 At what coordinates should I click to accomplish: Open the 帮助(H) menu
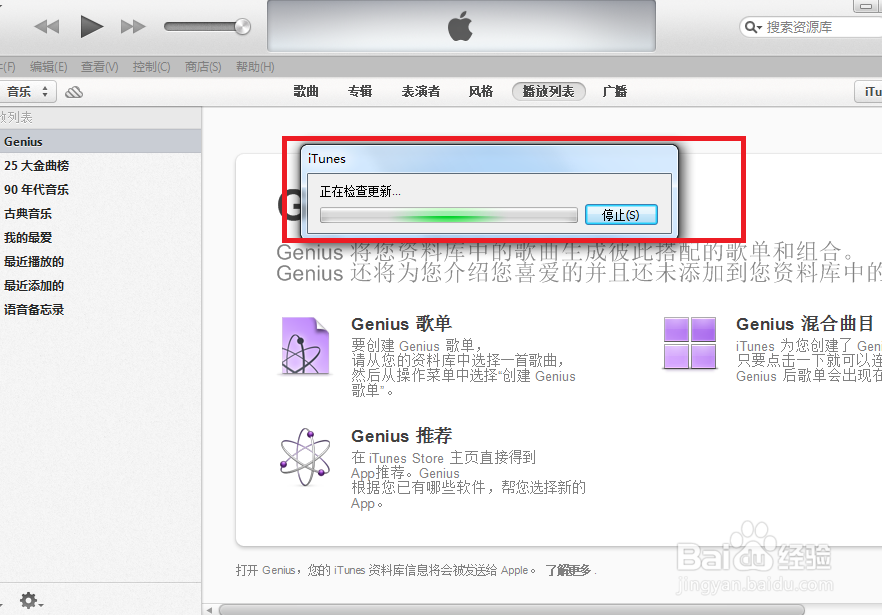point(255,67)
